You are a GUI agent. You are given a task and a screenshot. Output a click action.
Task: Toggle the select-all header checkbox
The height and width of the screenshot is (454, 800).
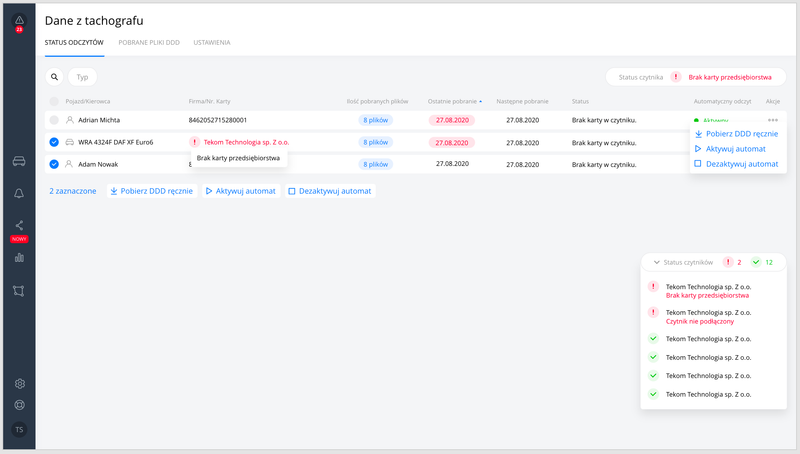coord(54,101)
